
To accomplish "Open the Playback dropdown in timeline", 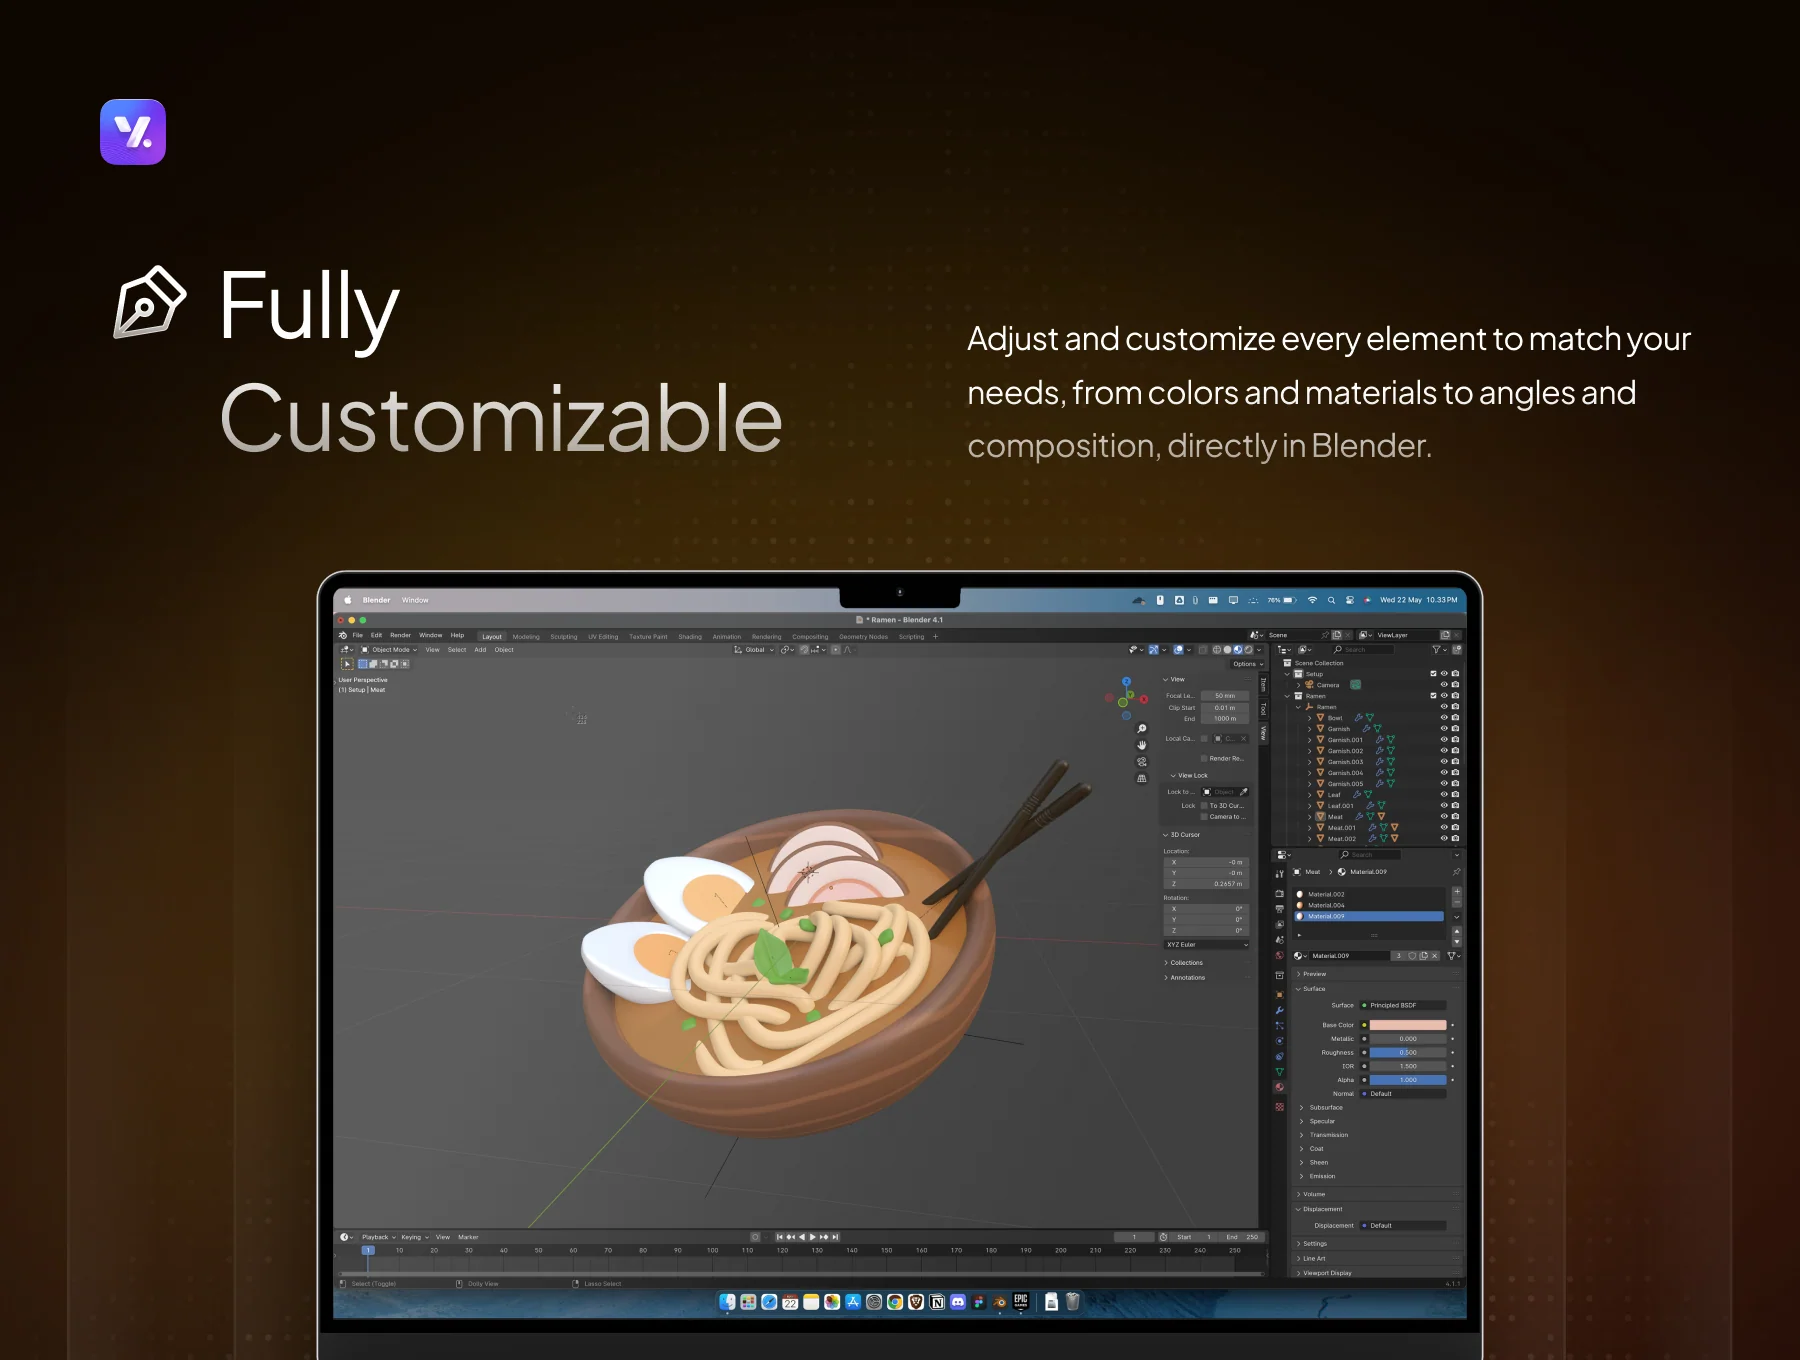I will click(378, 1237).
